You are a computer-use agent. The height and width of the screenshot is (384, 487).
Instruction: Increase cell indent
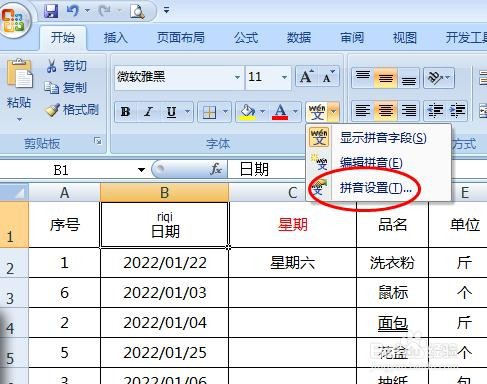click(x=457, y=111)
